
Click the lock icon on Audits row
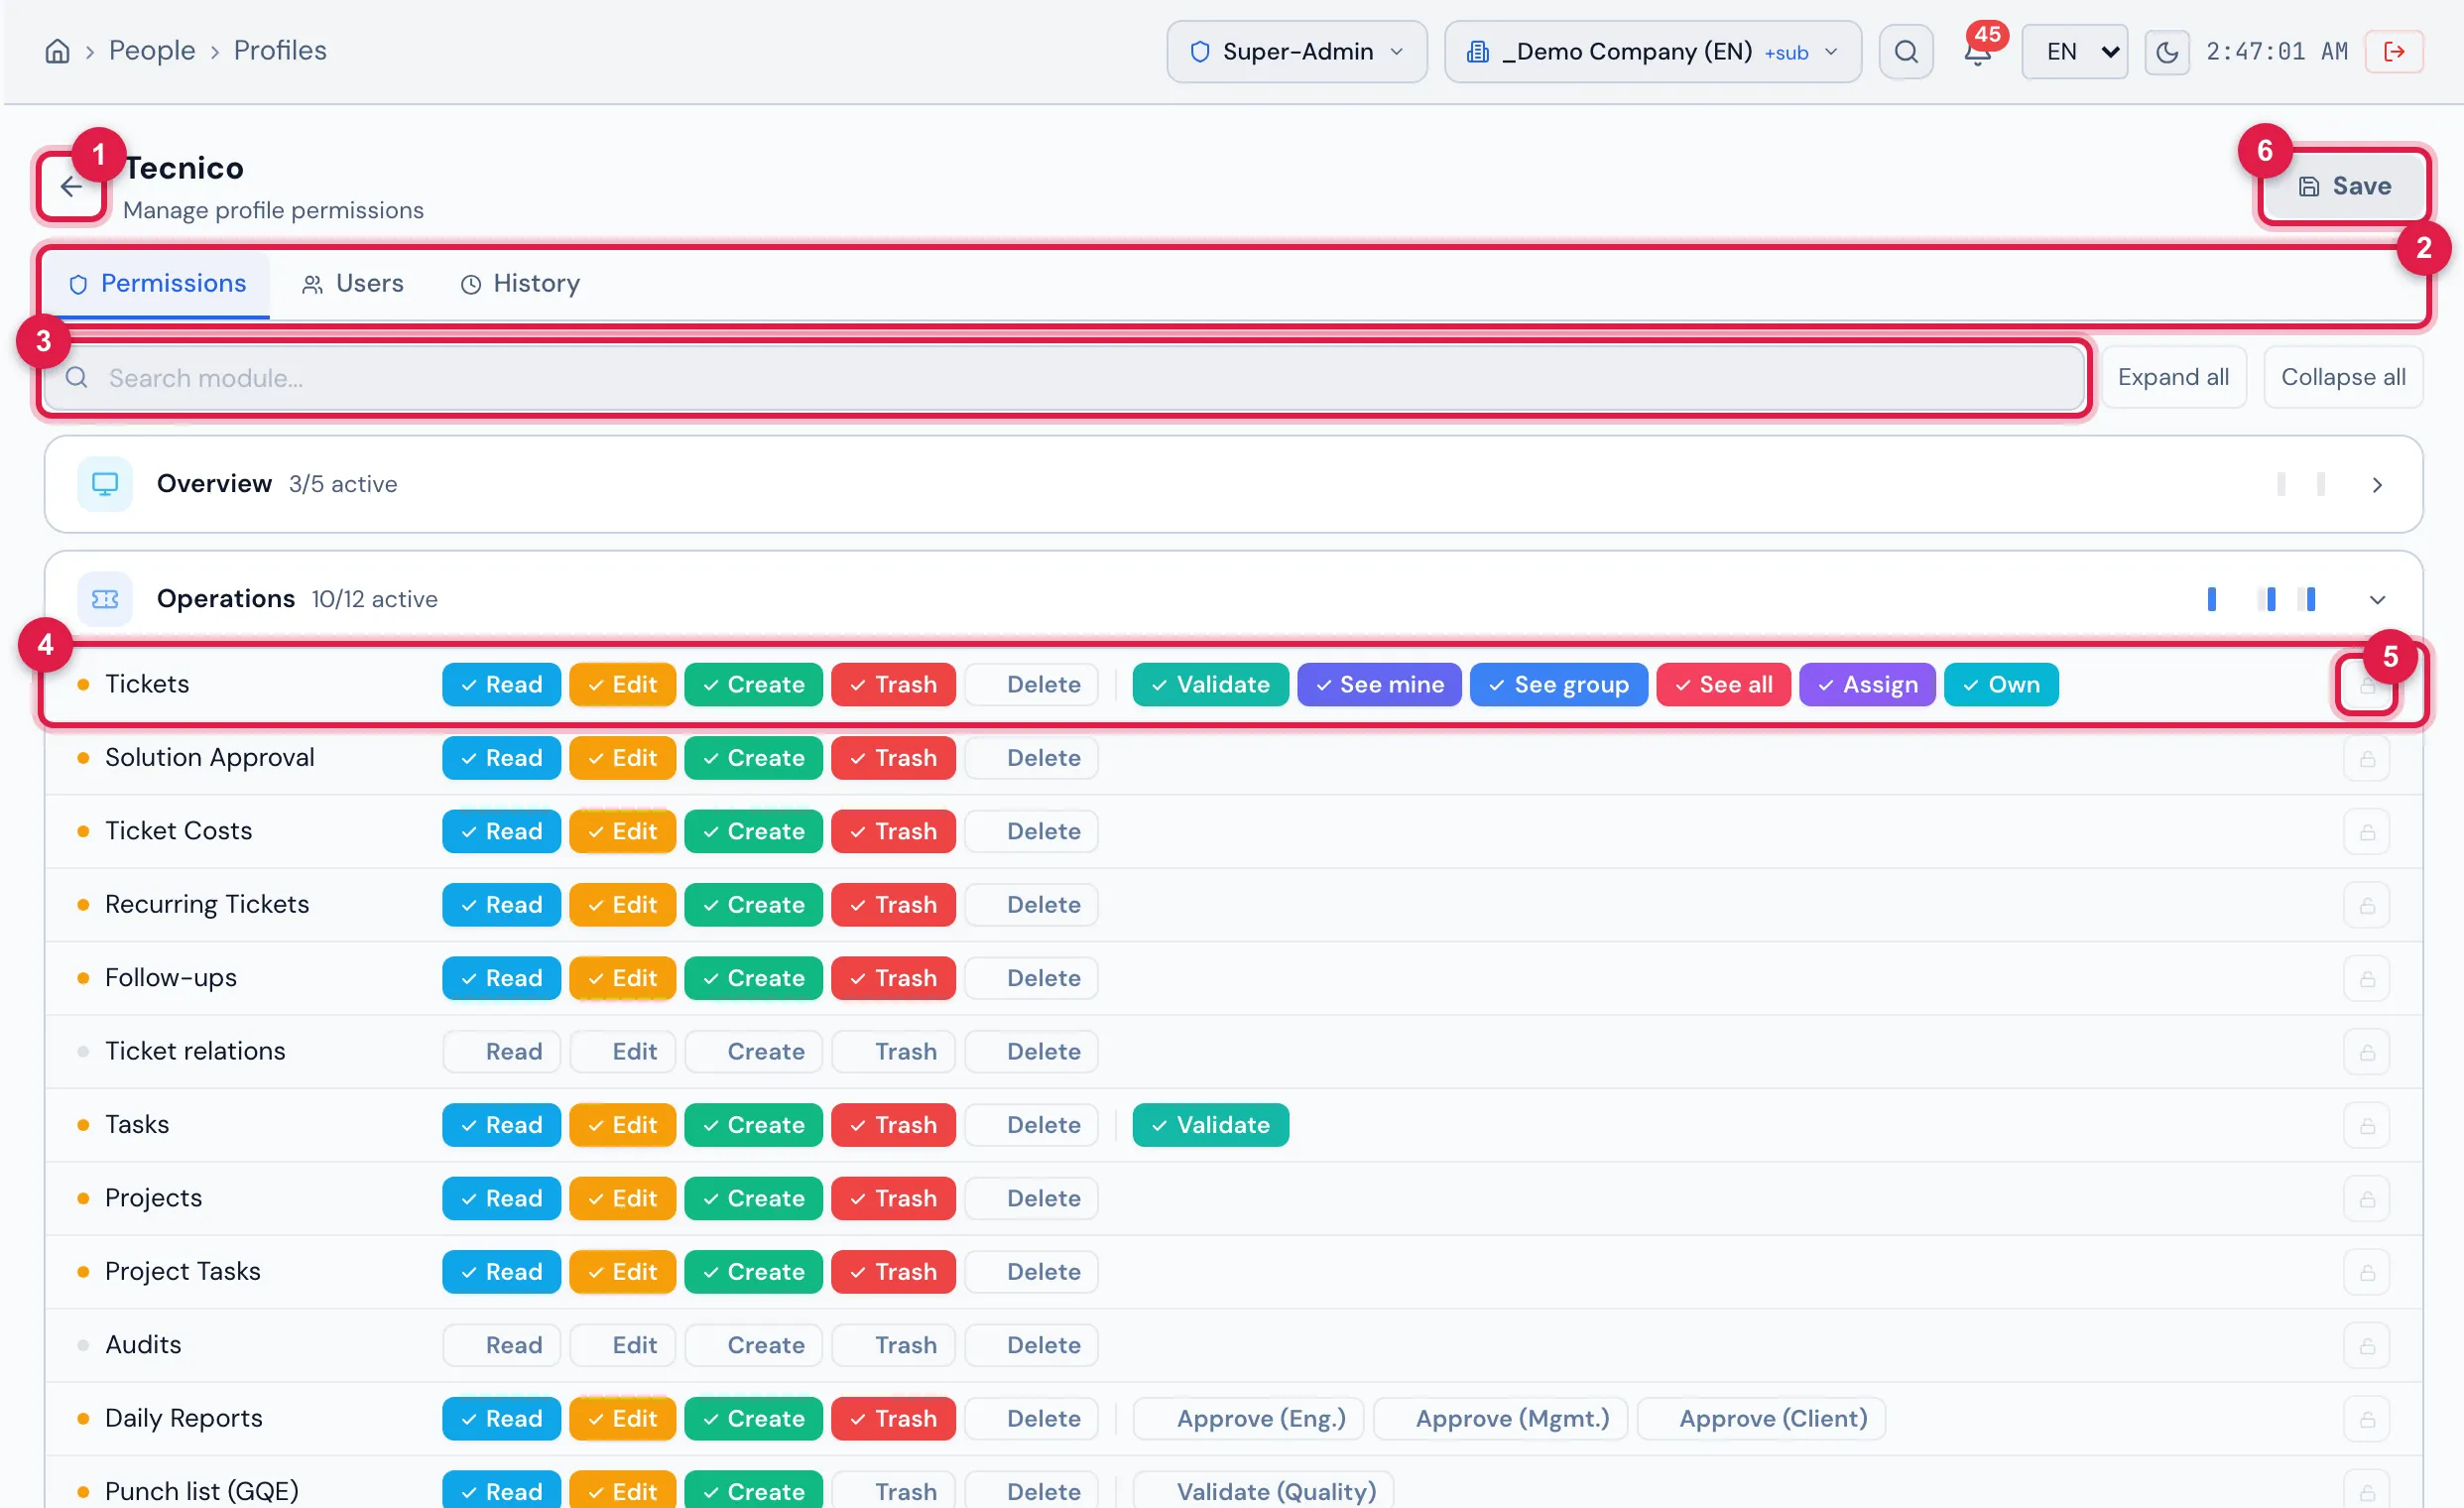tap(2367, 1346)
